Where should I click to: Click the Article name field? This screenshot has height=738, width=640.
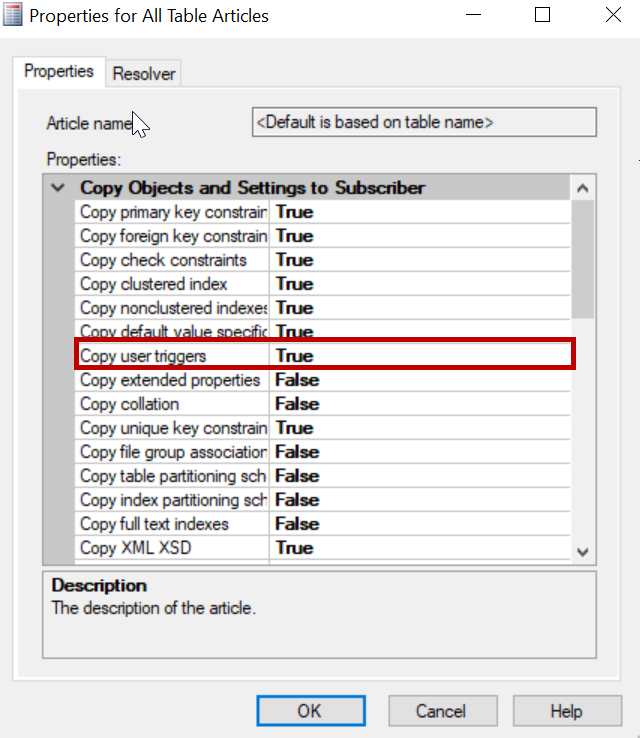[424, 122]
